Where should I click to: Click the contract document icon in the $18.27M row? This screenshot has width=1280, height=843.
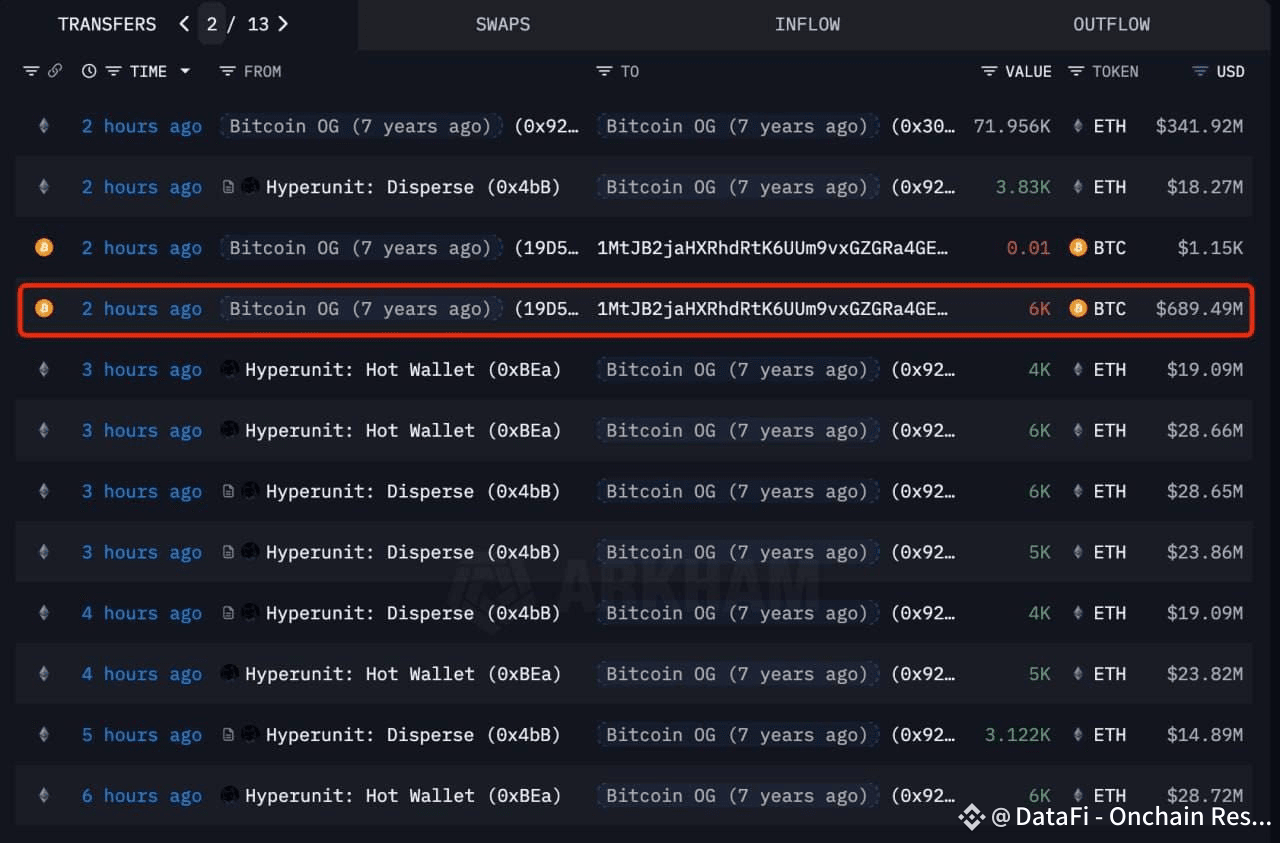[x=228, y=187]
